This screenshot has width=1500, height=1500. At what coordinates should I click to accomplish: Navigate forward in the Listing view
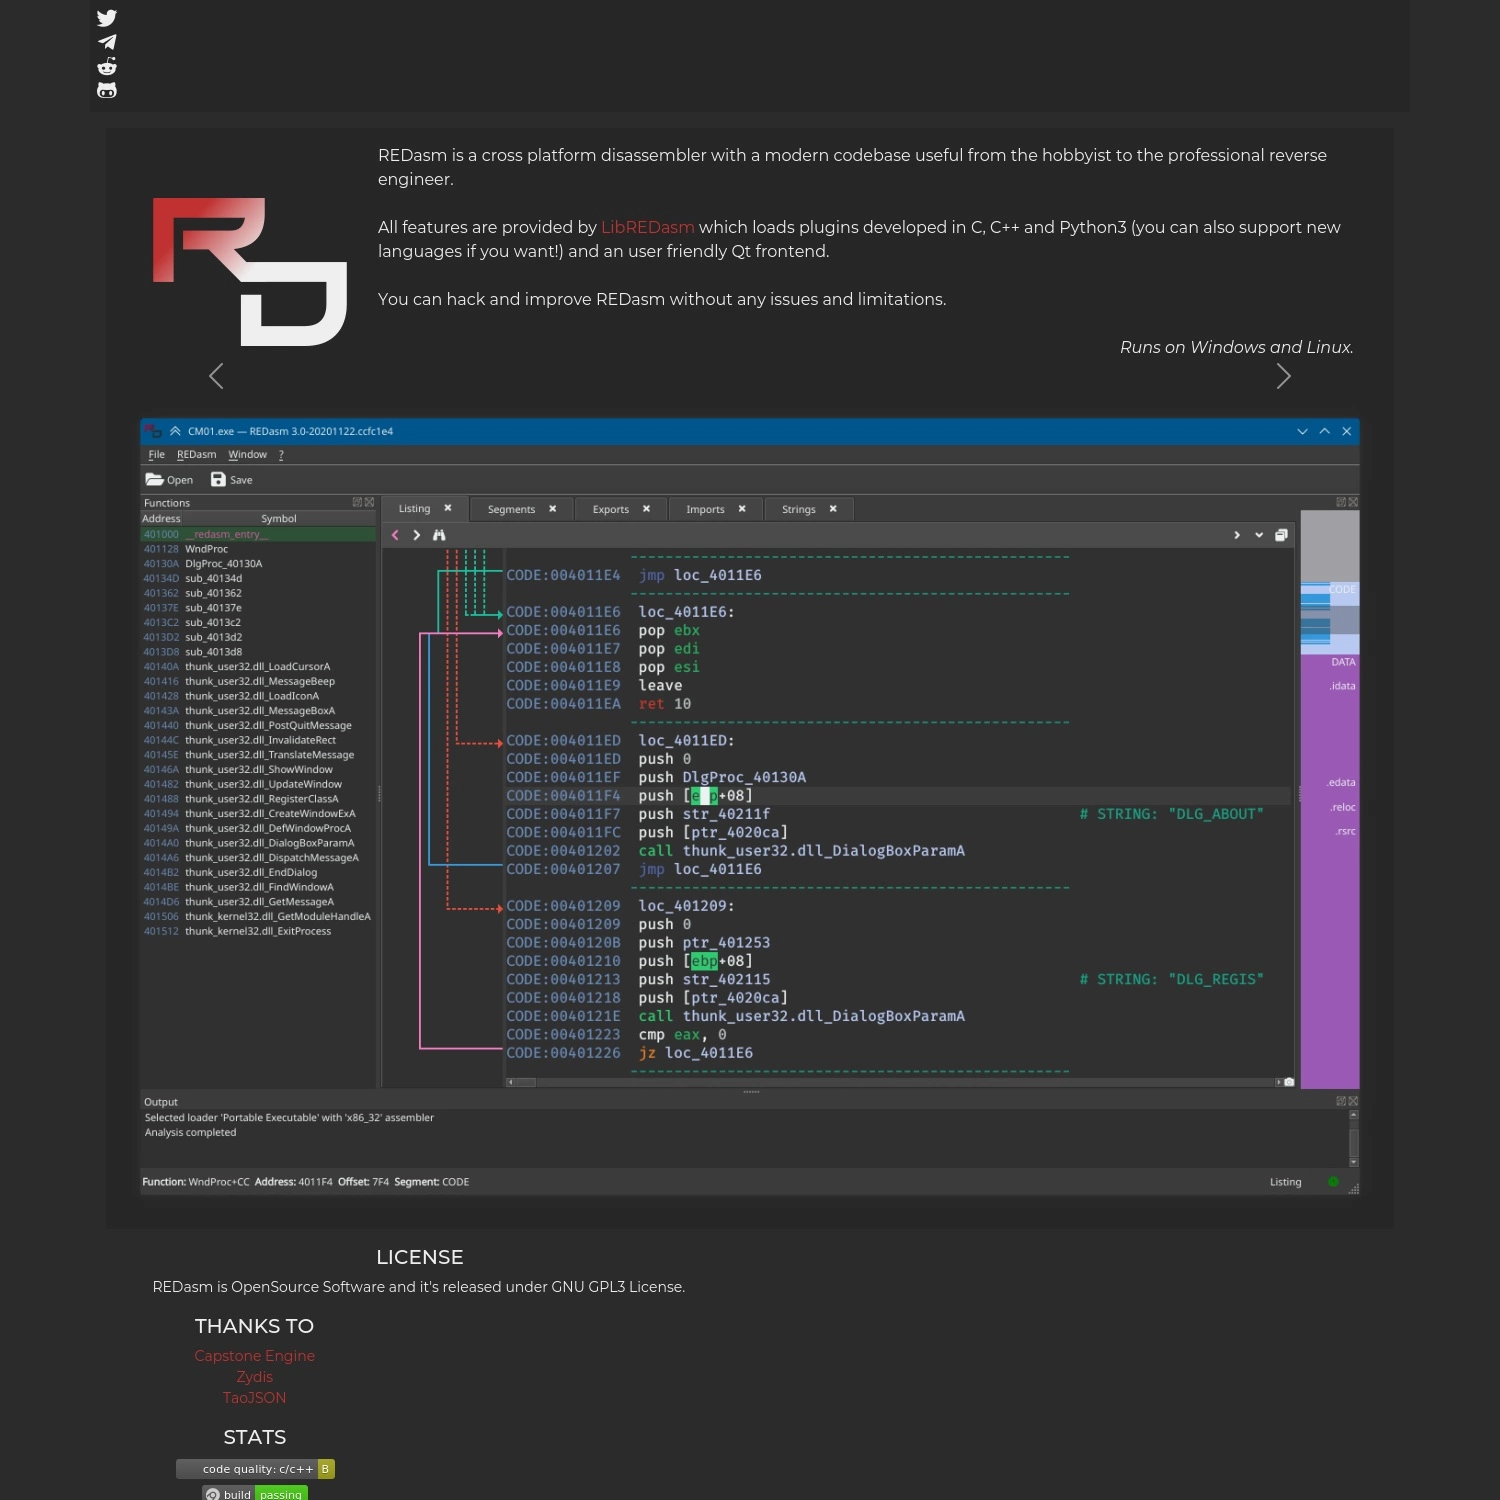pyautogui.click(x=417, y=535)
